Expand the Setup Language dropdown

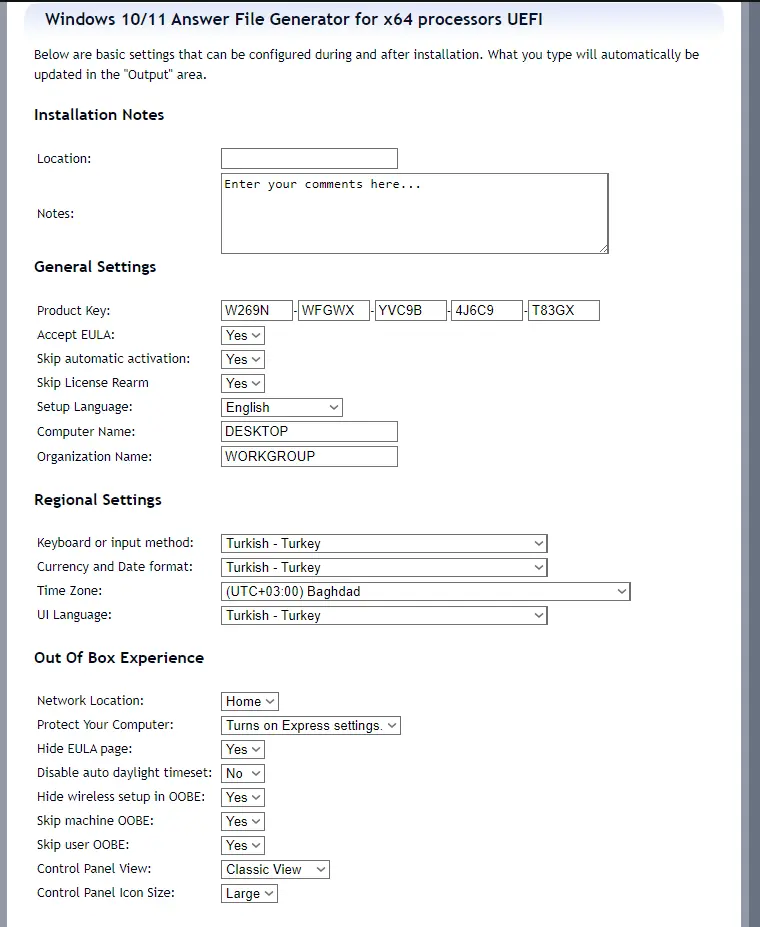pyautogui.click(x=282, y=407)
